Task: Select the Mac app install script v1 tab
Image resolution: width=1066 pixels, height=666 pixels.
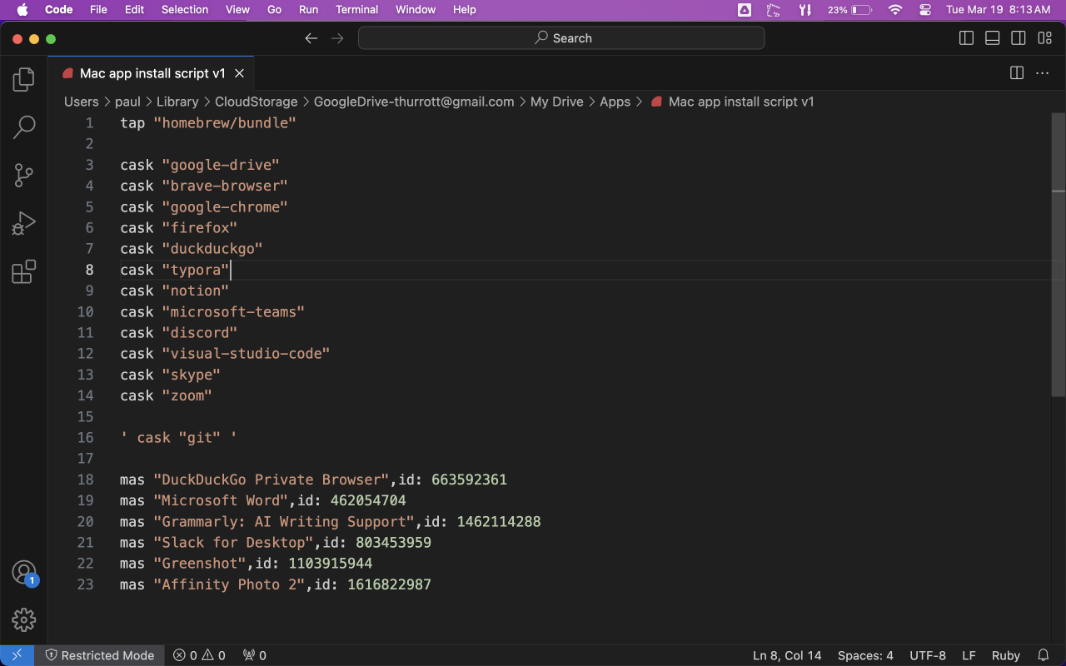Action: click(152, 73)
